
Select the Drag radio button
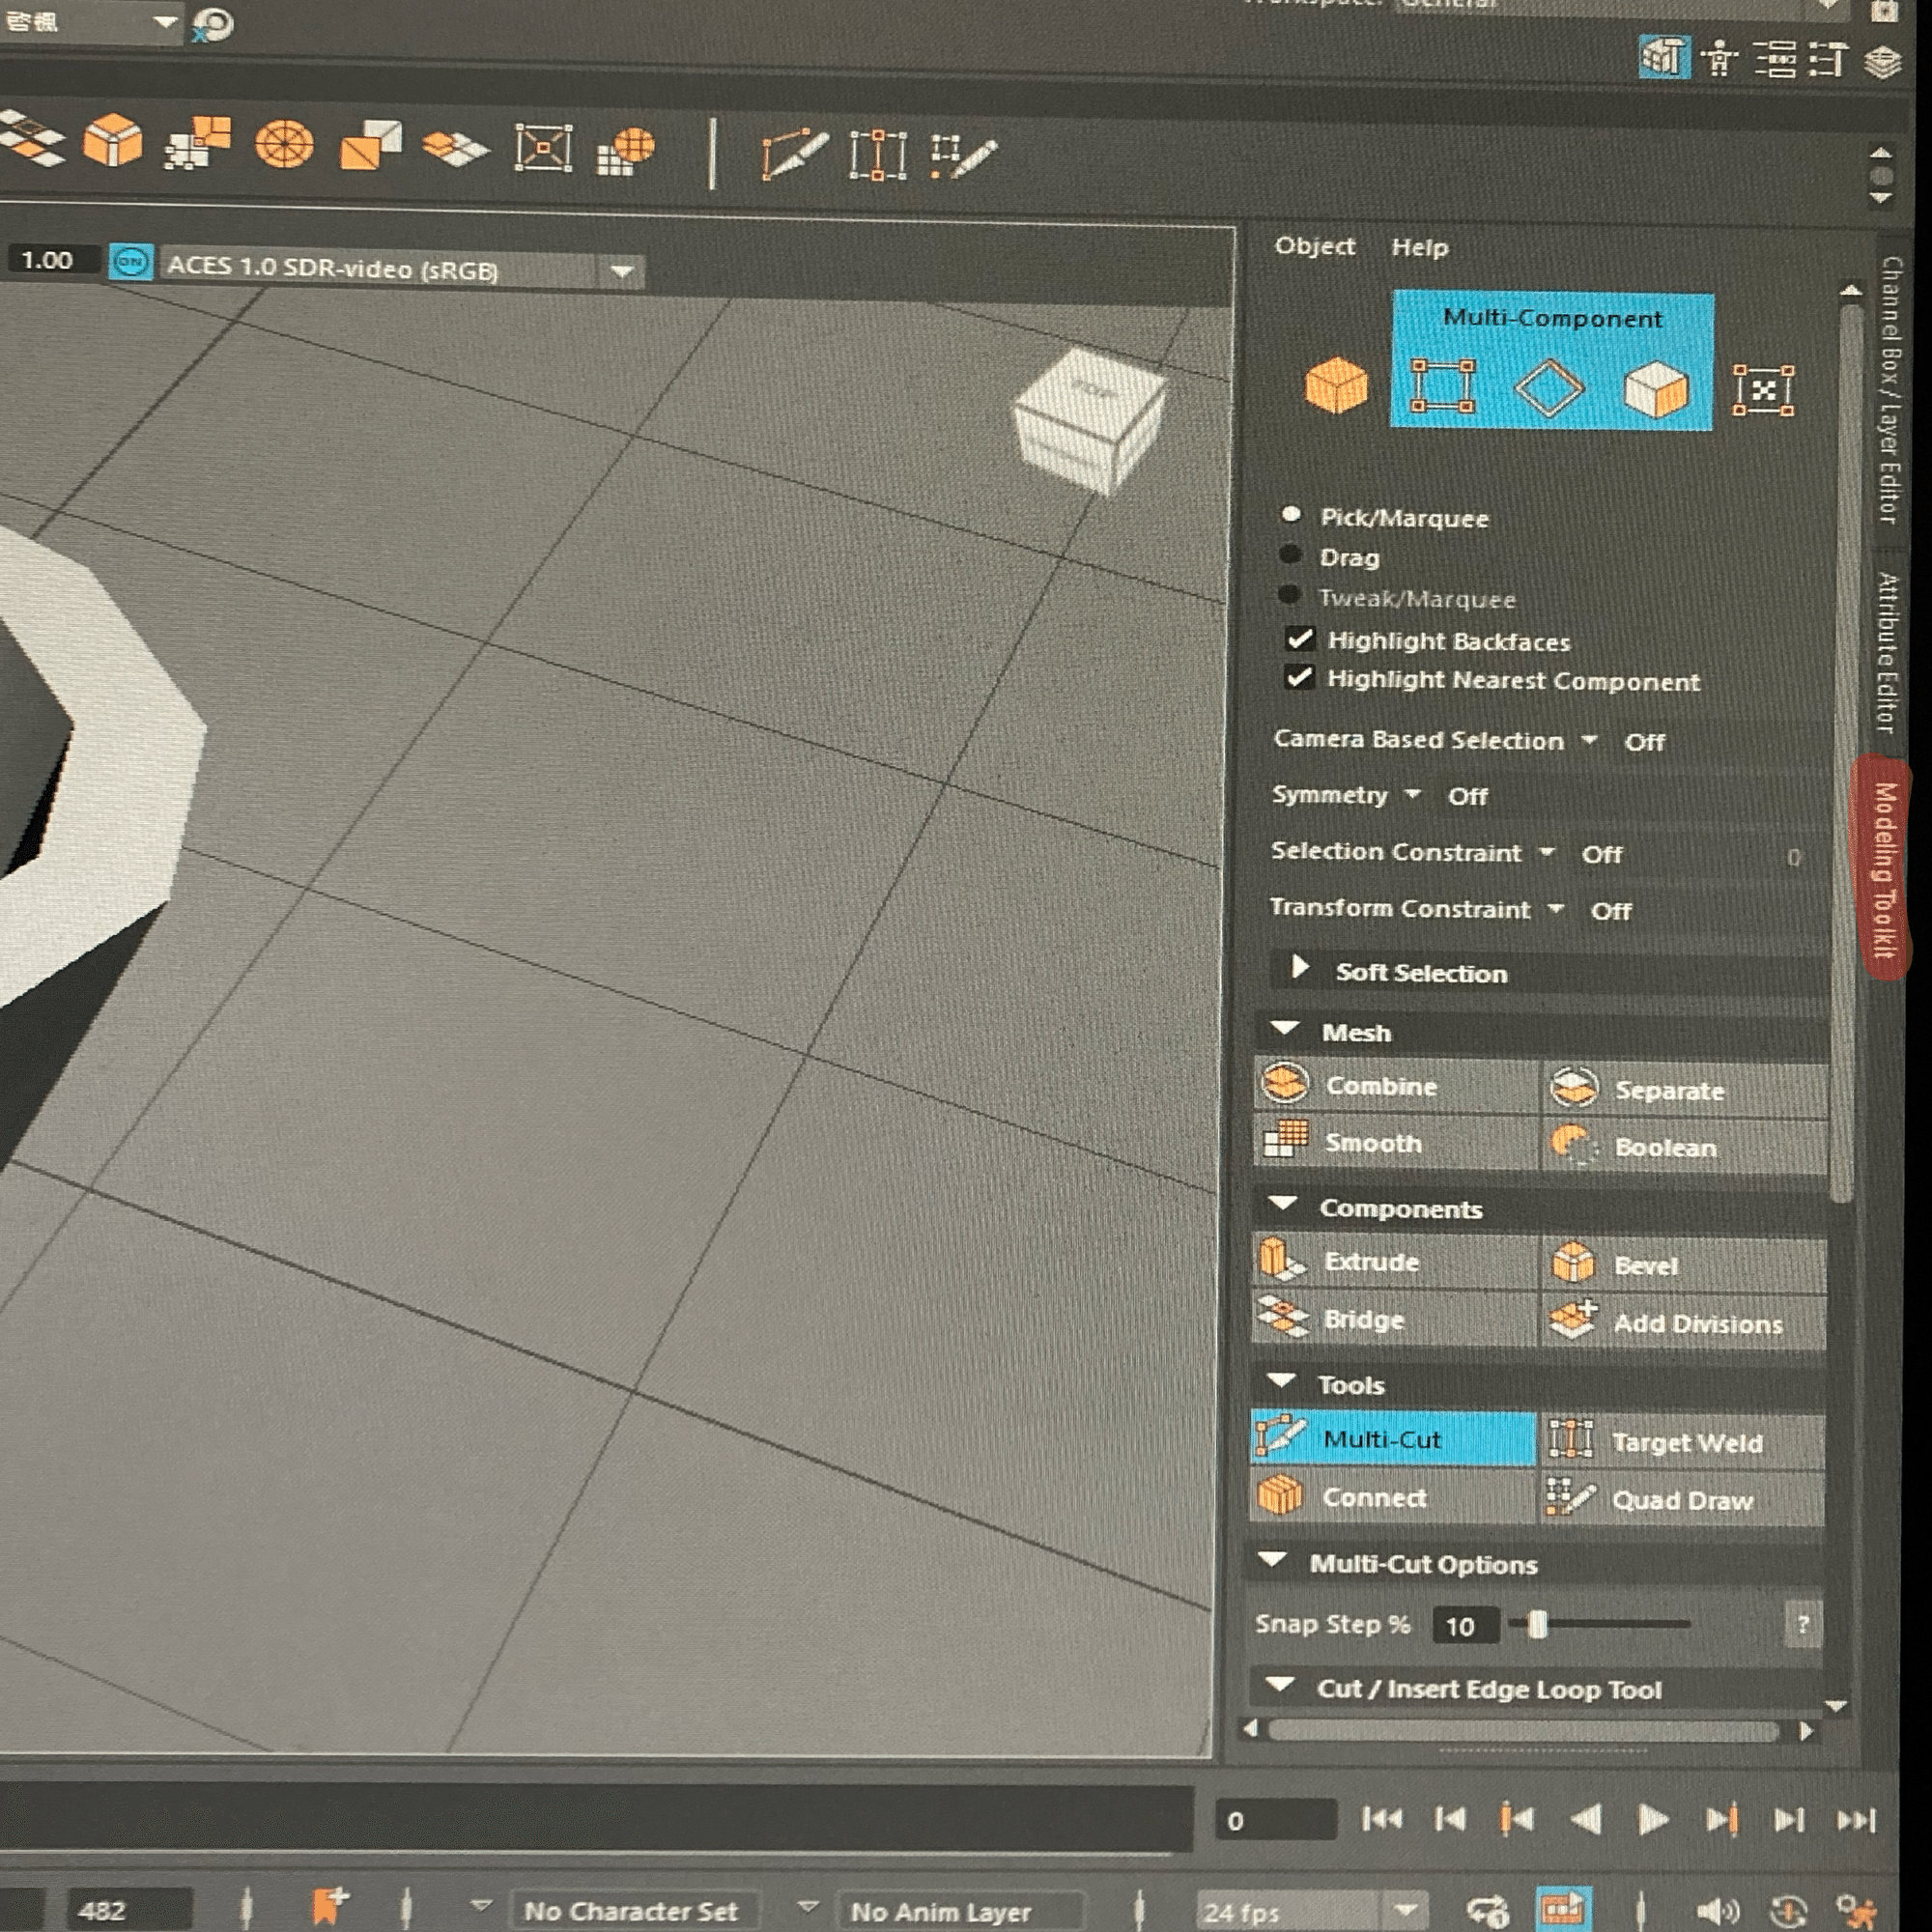click(1290, 555)
